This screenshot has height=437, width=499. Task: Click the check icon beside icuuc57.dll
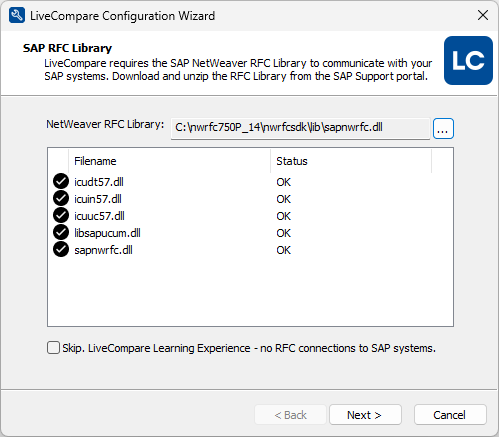point(61,215)
